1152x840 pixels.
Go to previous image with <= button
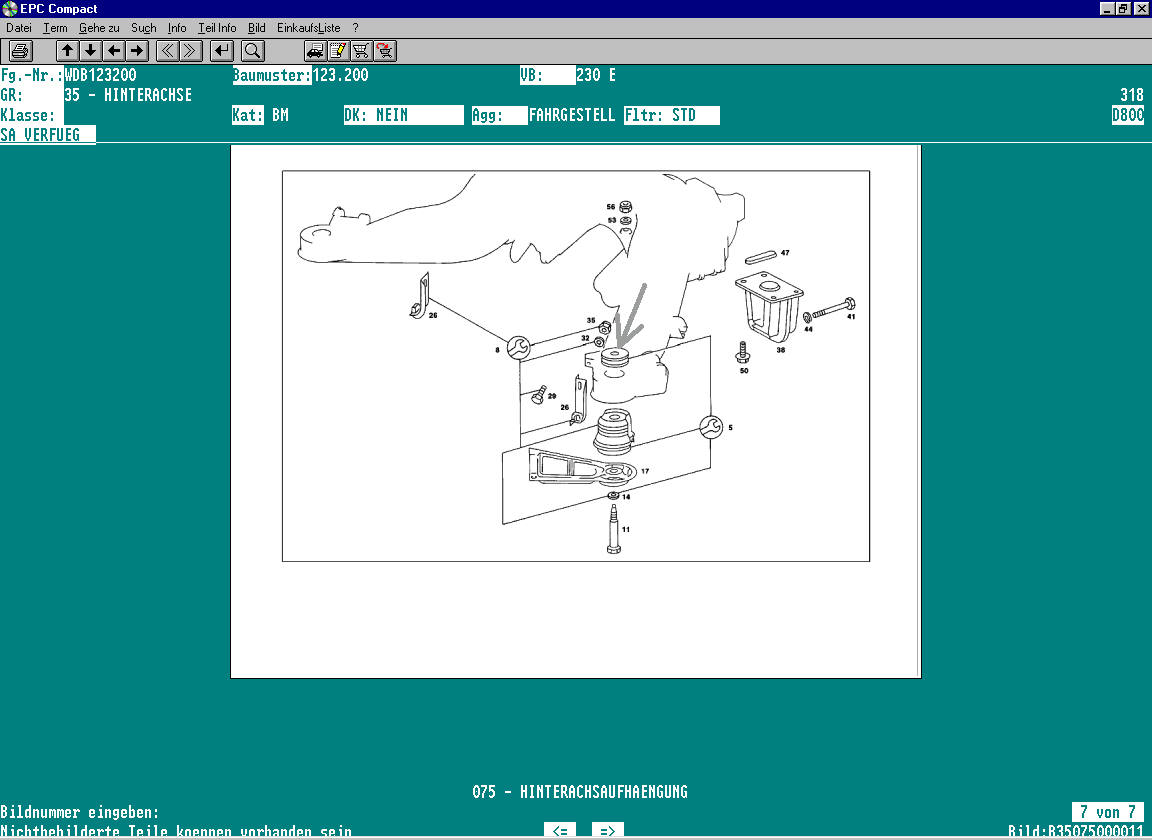coord(560,830)
